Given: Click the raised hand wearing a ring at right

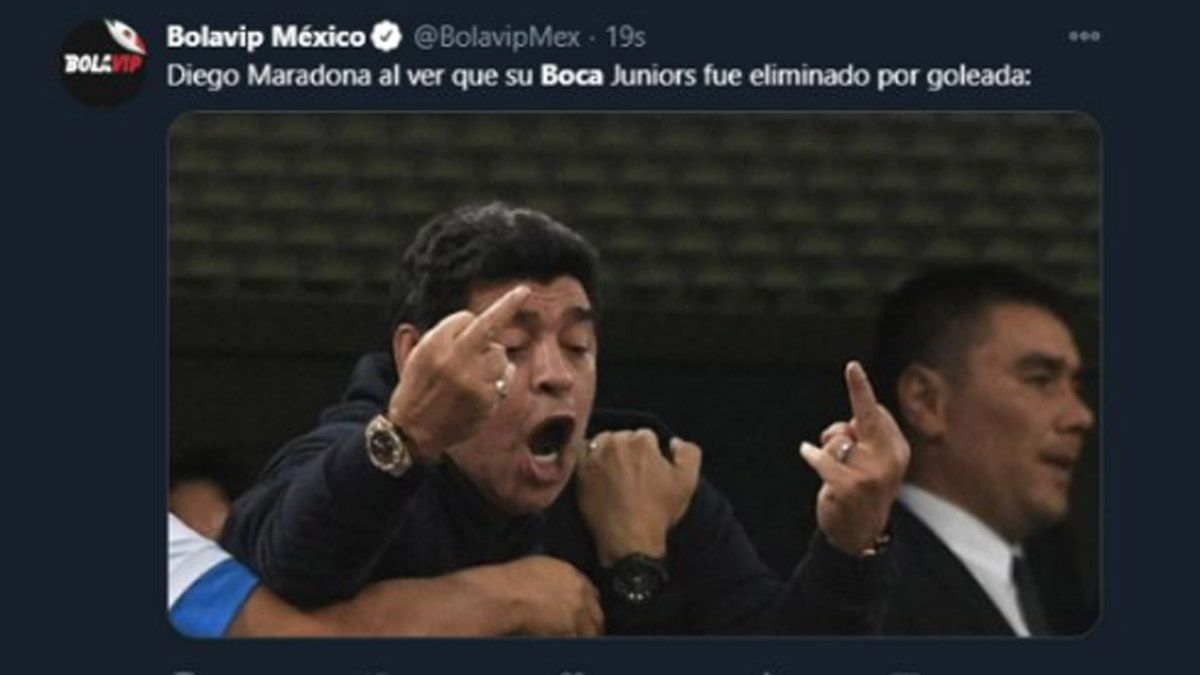Looking at the screenshot, I should click(853, 455).
